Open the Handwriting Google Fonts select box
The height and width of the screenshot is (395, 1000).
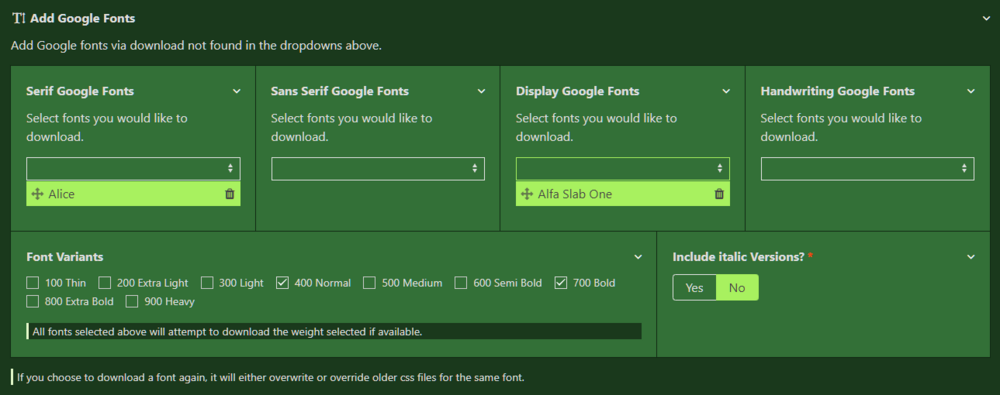(867, 168)
